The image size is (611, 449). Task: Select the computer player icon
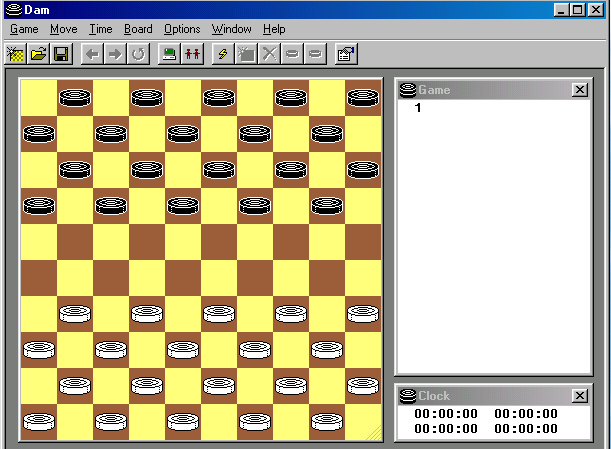coord(169,54)
